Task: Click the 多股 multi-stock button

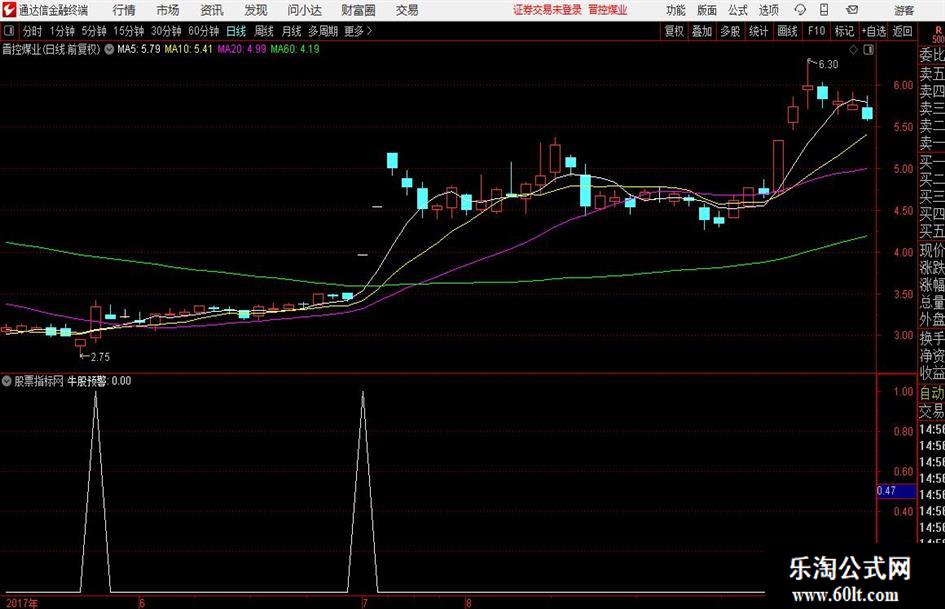Action: pos(730,31)
